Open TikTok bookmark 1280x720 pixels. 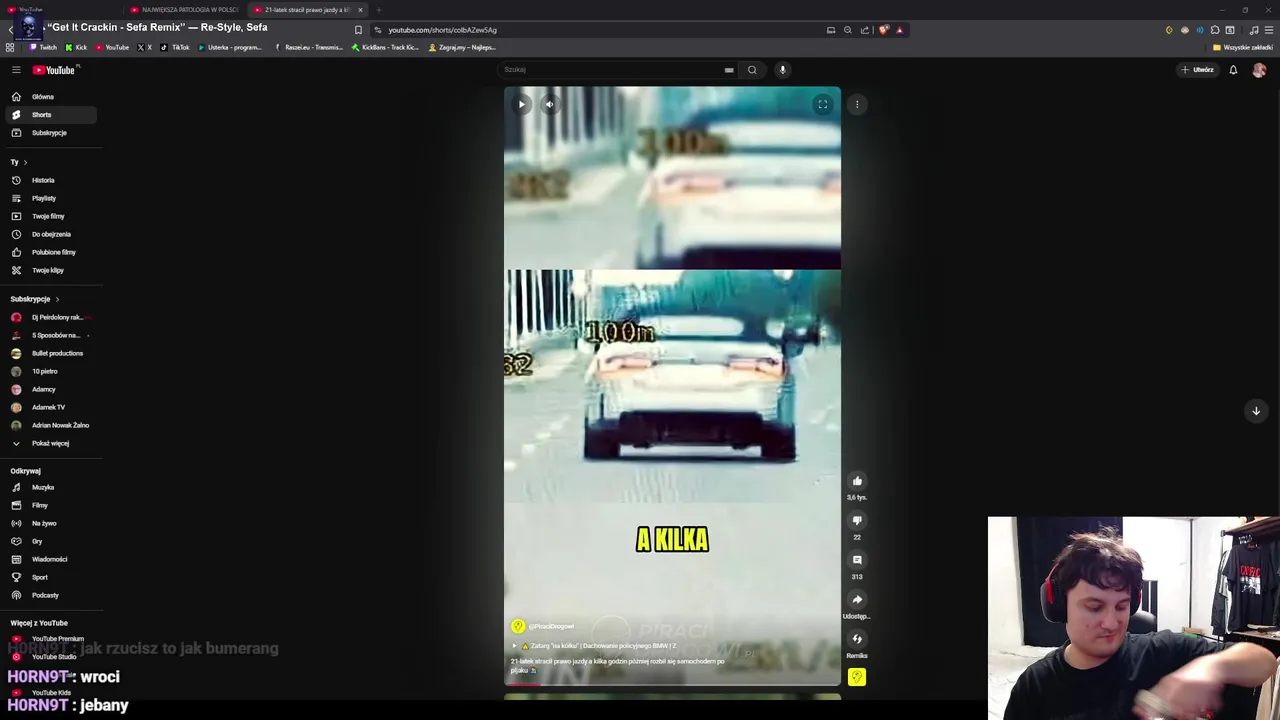tap(175, 47)
